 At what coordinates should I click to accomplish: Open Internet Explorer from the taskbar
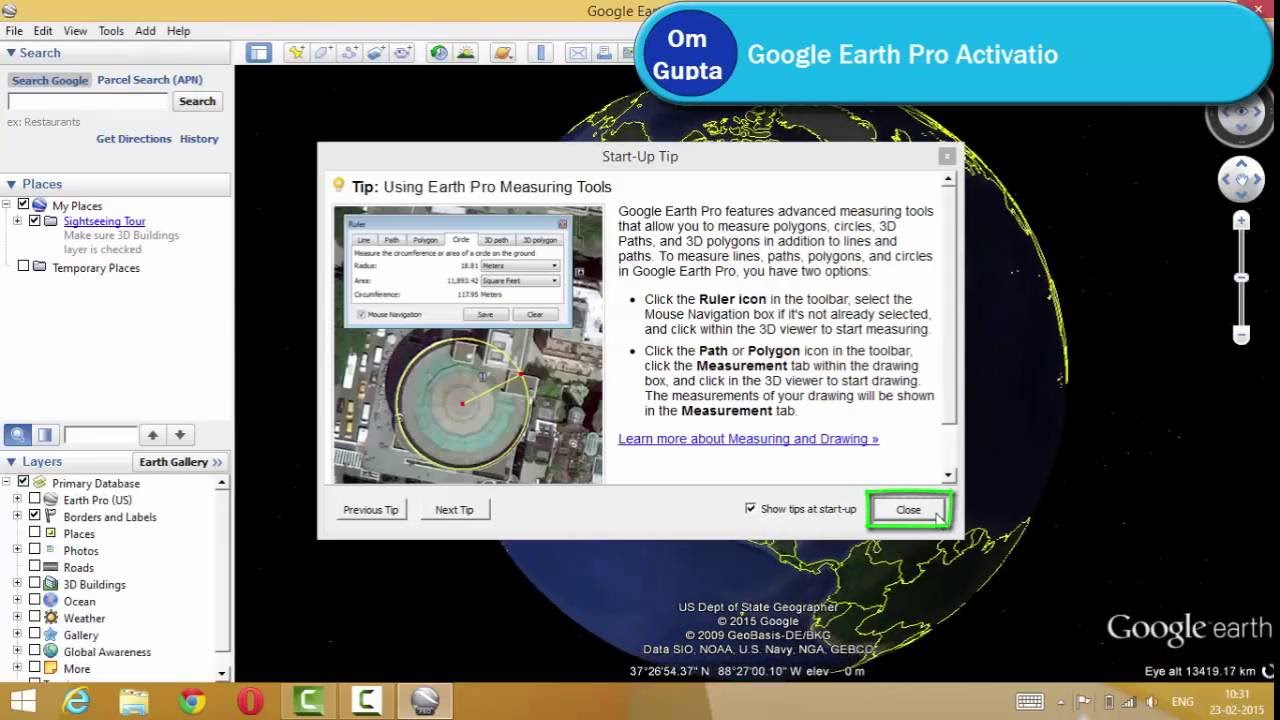coord(77,702)
